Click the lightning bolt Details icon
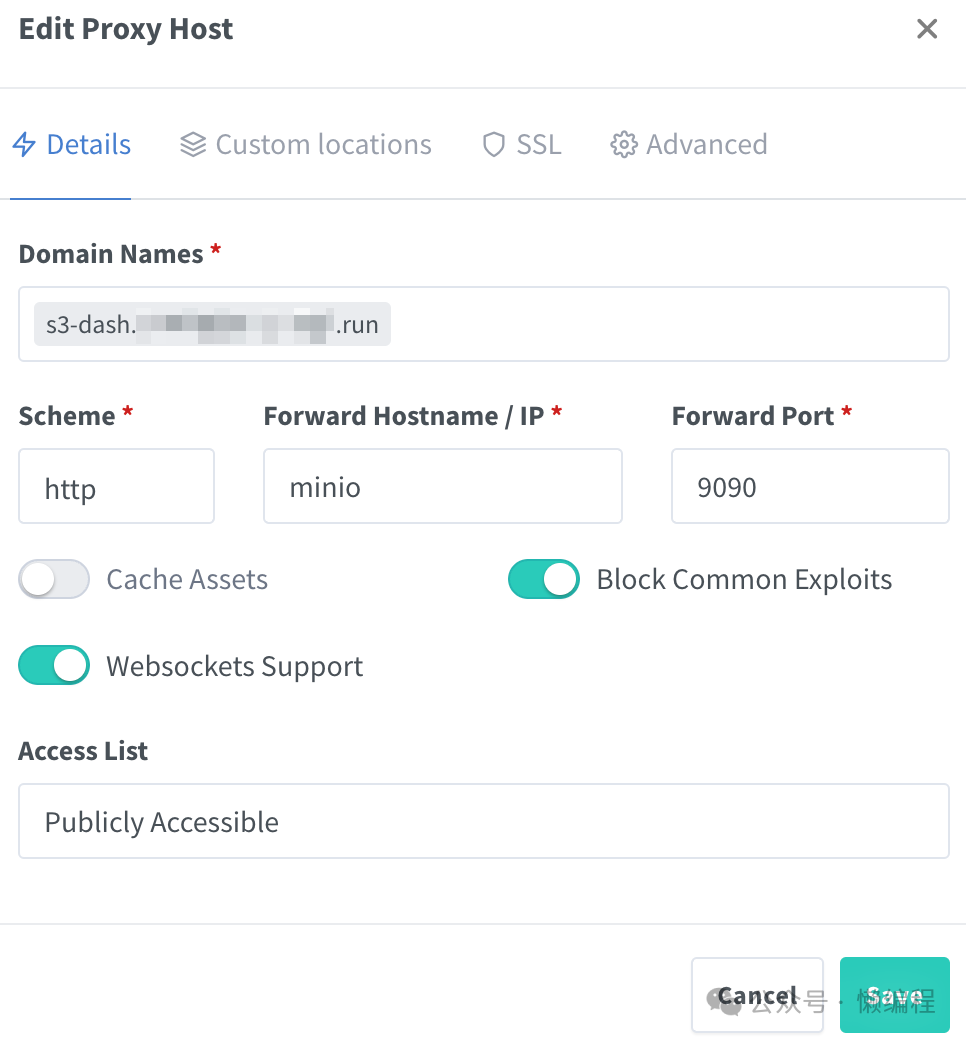This screenshot has height=1040, width=966. click(x=25, y=145)
